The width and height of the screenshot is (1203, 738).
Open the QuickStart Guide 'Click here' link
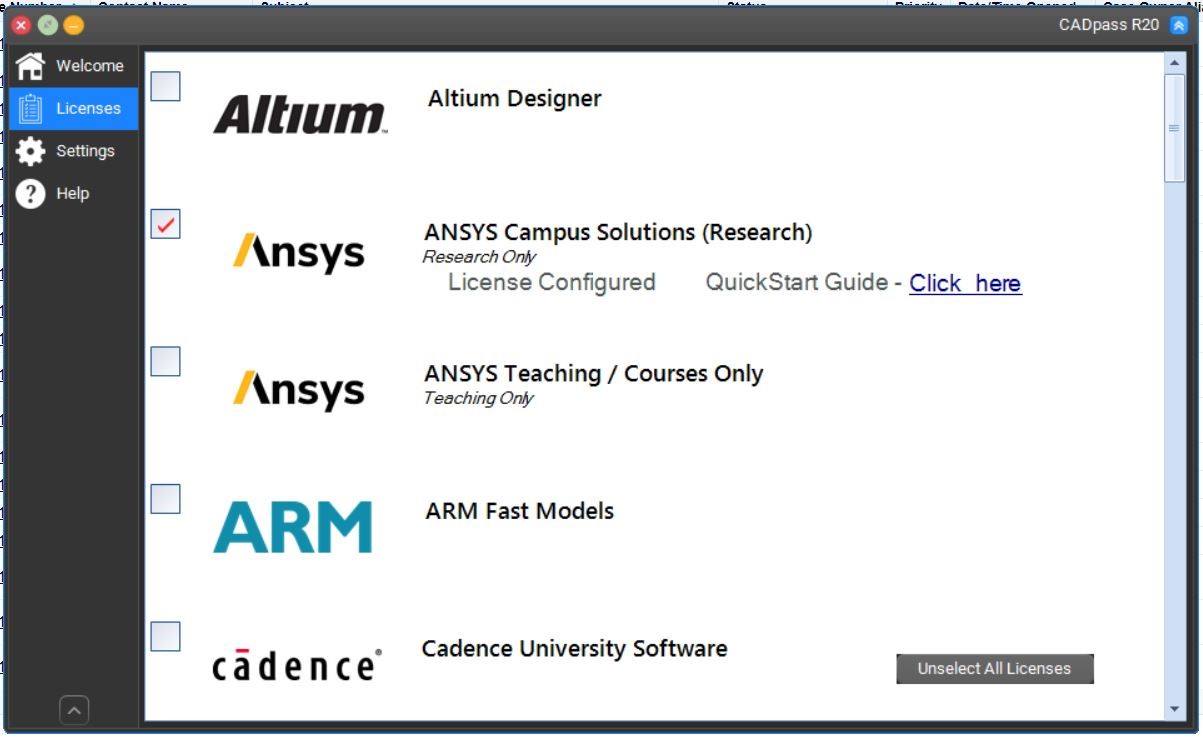click(x=965, y=284)
